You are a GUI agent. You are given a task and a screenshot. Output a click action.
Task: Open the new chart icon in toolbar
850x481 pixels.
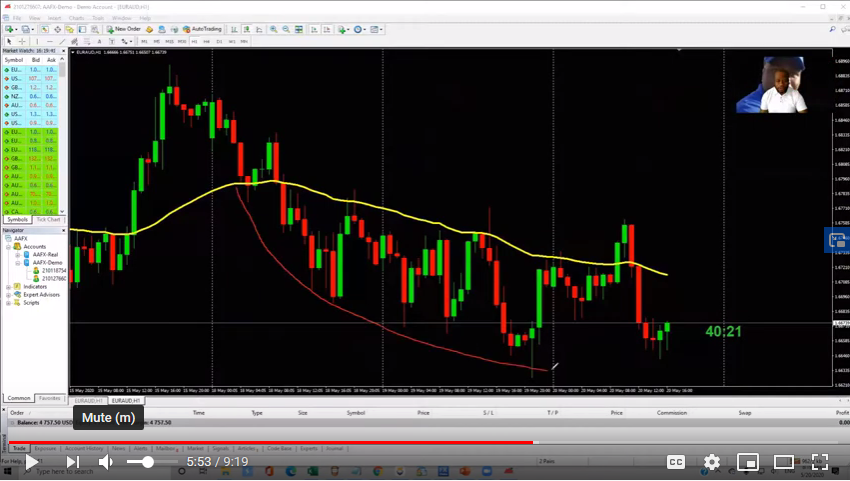pos(9,29)
